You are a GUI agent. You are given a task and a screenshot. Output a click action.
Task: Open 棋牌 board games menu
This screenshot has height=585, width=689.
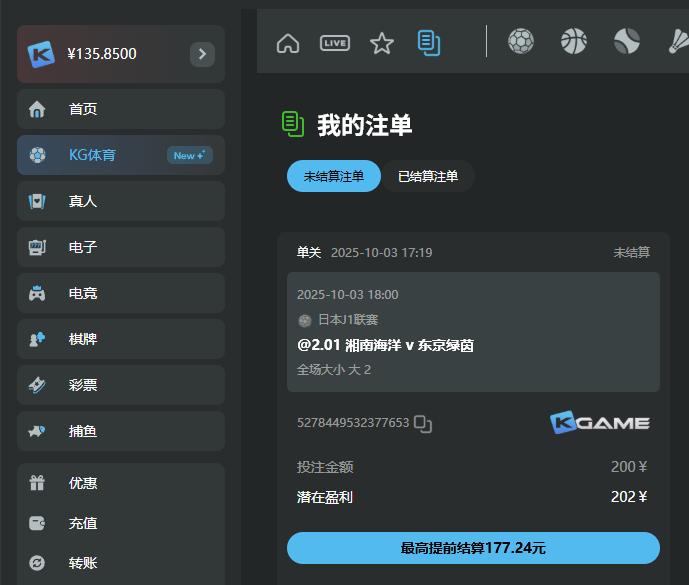tap(121, 339)
